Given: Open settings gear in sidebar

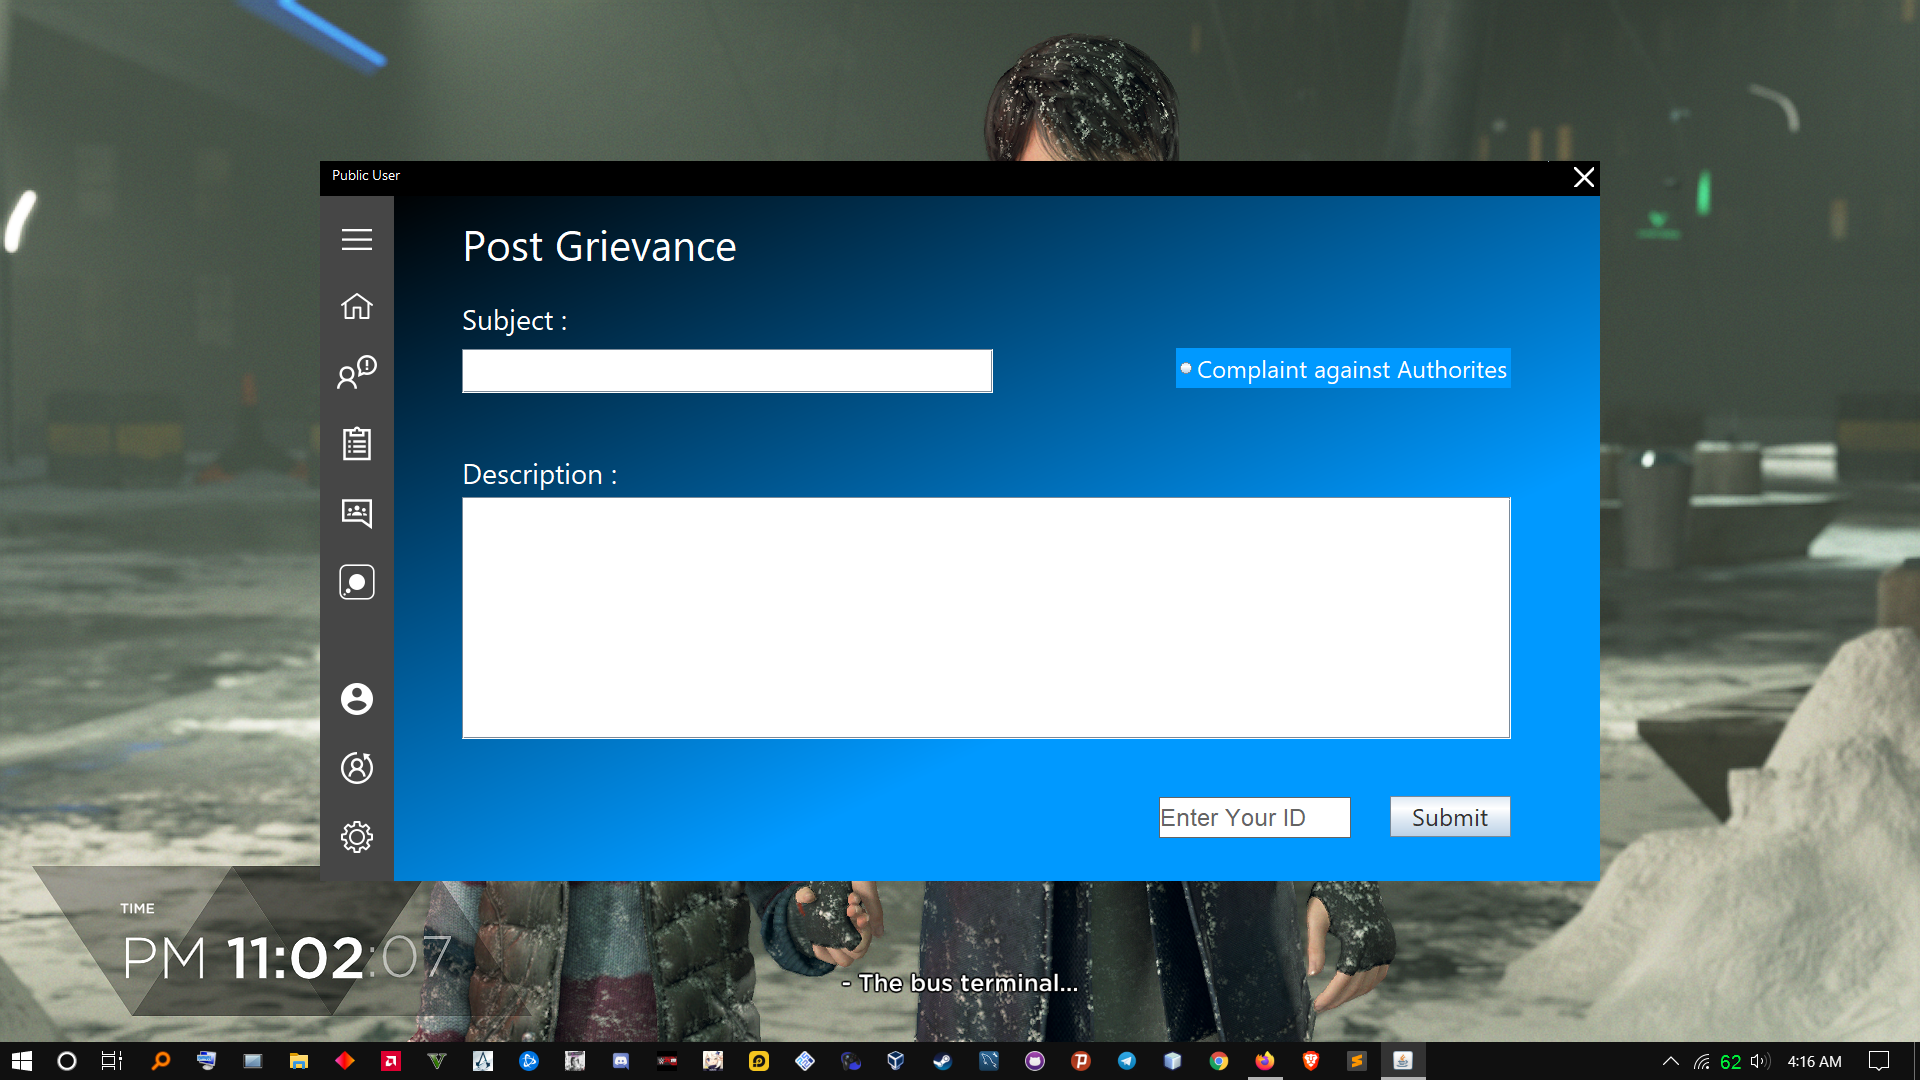Looking at the screenshot, I should coord(356,837).
